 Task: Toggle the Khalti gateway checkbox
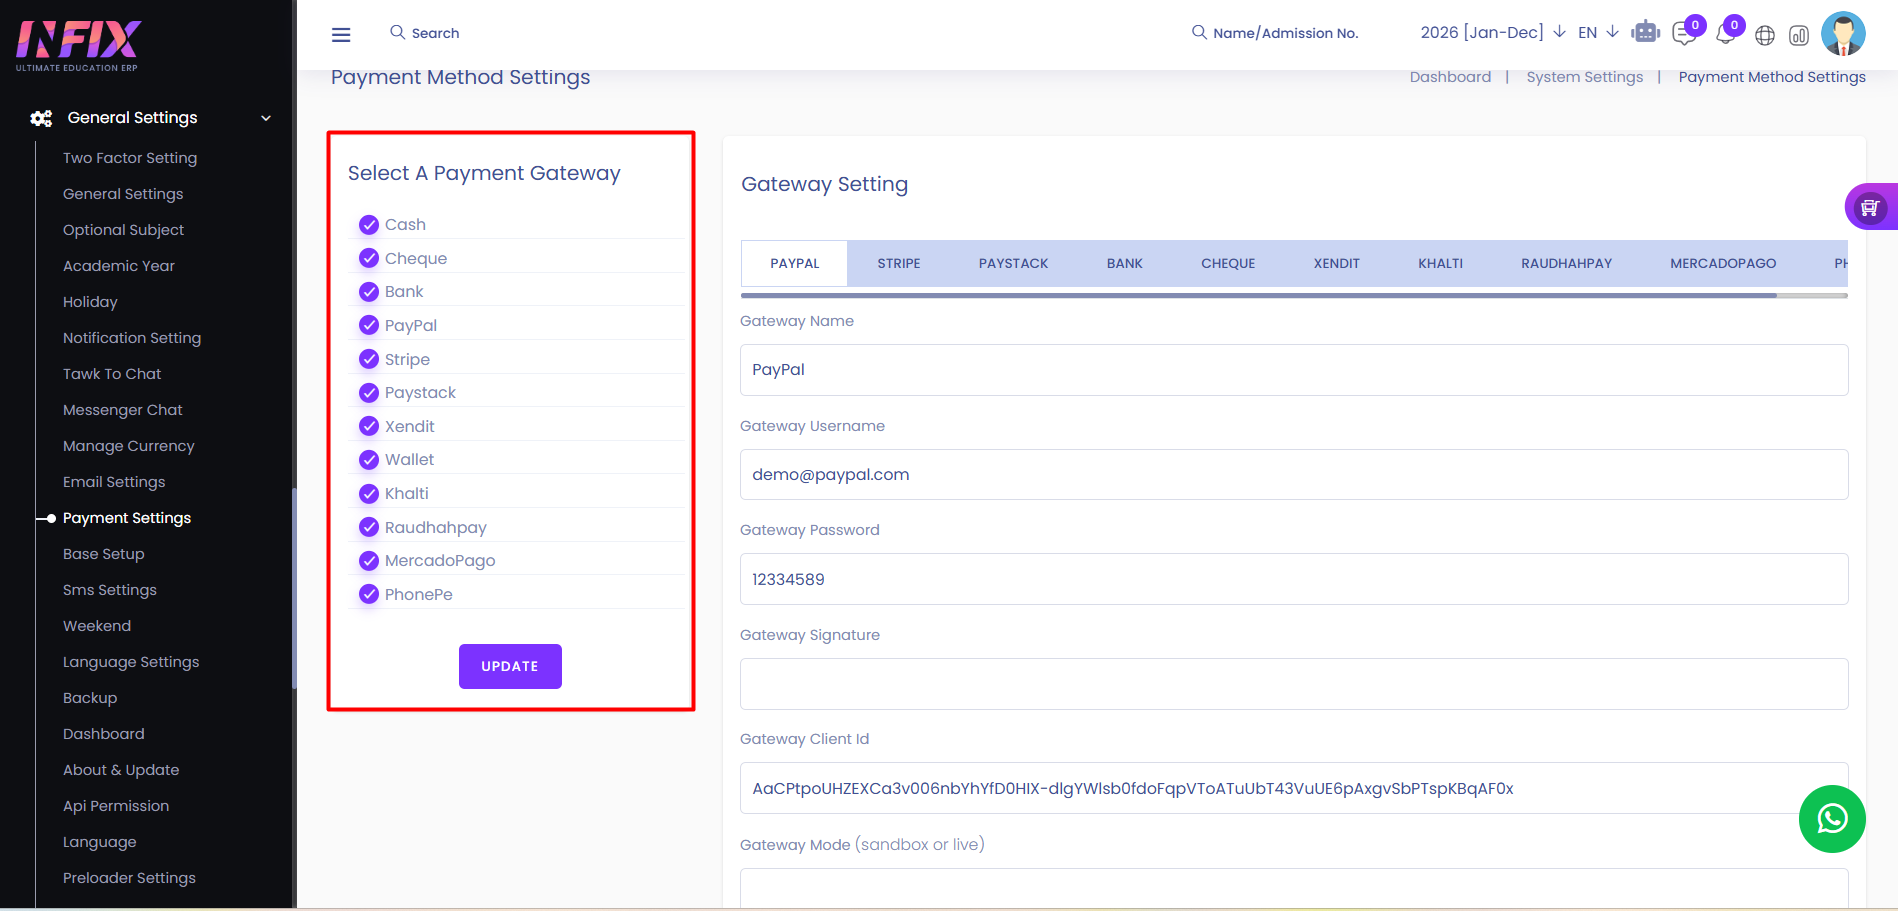[x=369, y=493]
